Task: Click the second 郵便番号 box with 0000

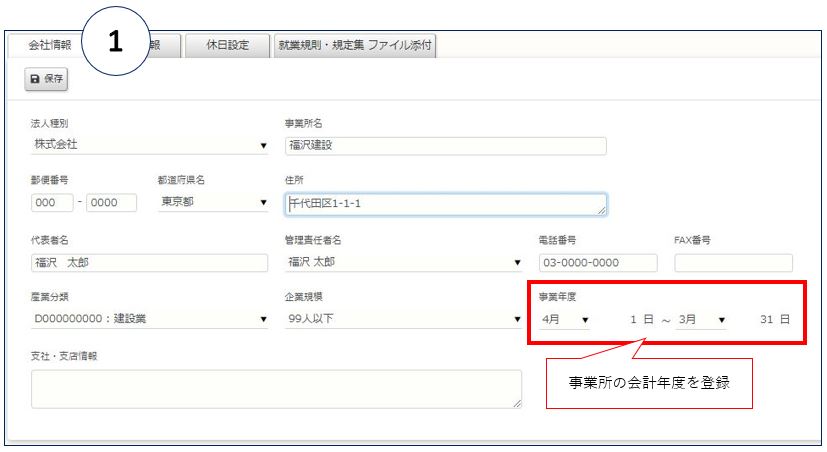Action: [x=110, y=203]
